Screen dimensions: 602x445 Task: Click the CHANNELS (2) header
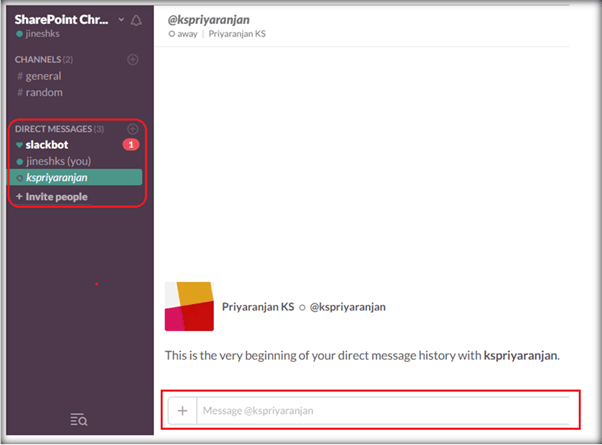pyautogui.click(x=44, y=60)
